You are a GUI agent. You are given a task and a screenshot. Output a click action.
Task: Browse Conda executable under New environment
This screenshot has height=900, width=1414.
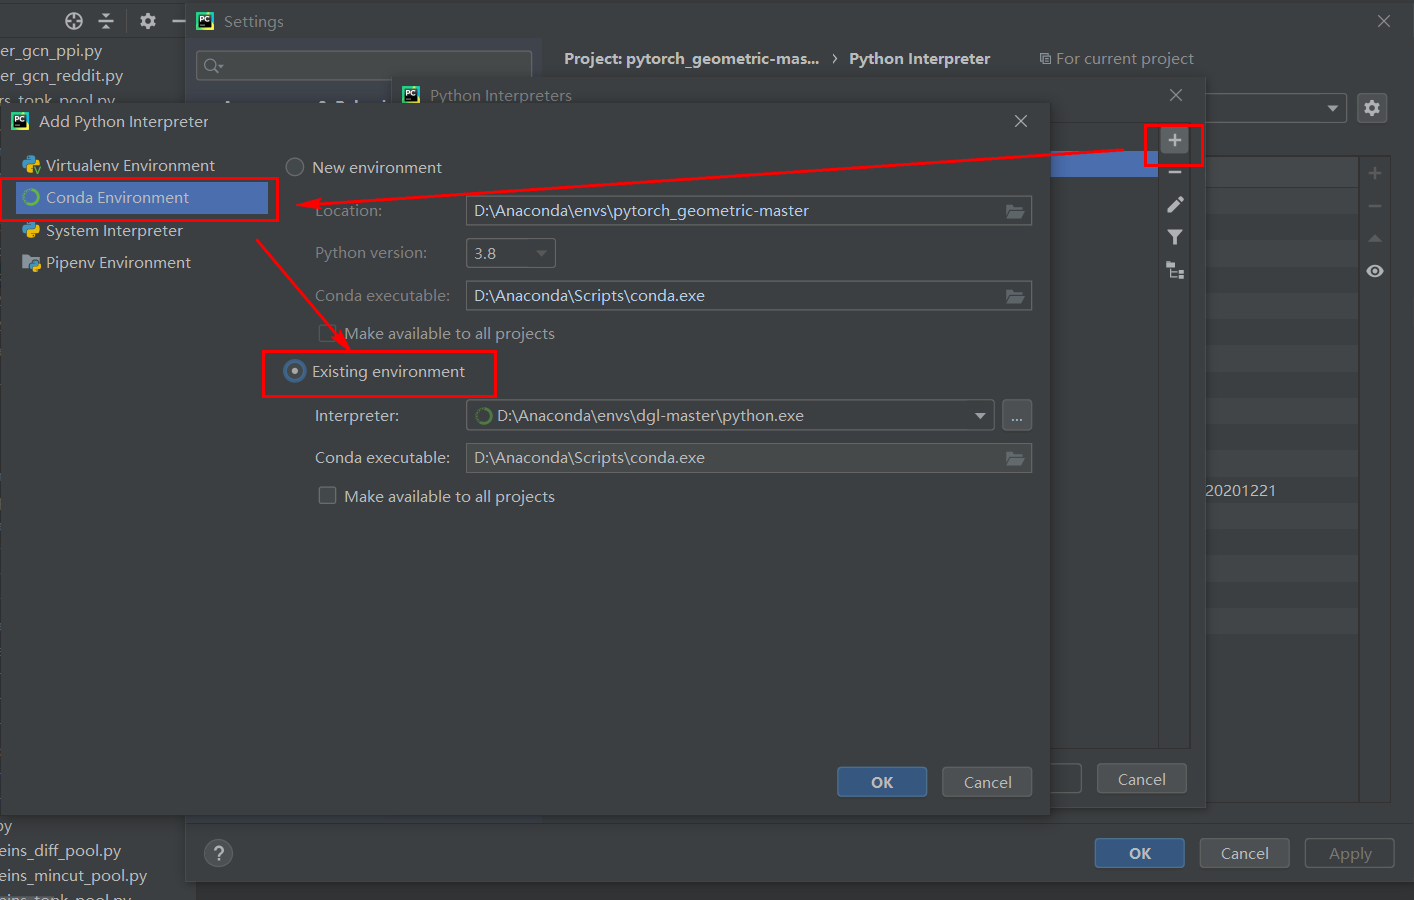(1015, 296)
